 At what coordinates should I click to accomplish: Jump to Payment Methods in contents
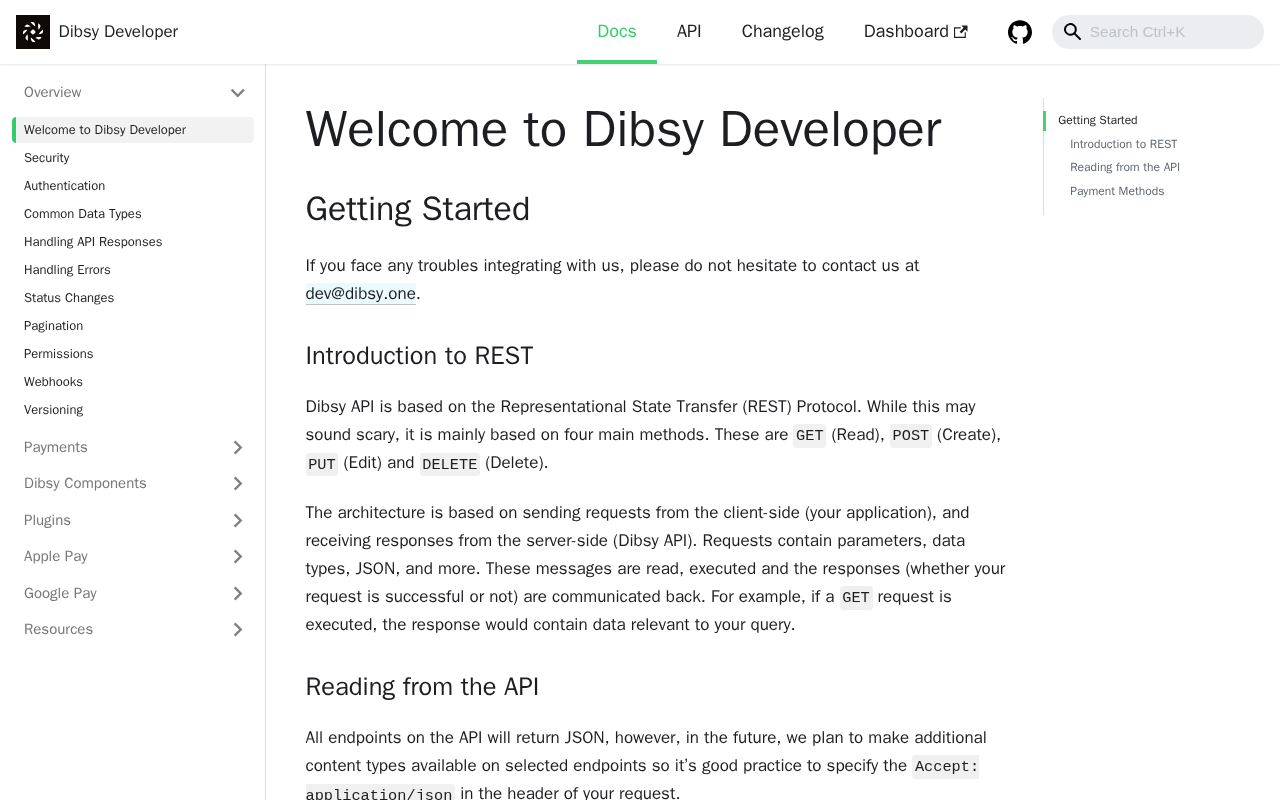1117,191
